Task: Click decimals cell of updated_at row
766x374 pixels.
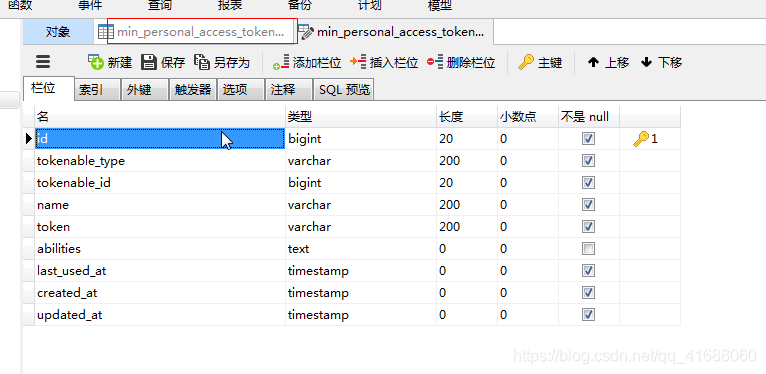Action: click(528, 314)
